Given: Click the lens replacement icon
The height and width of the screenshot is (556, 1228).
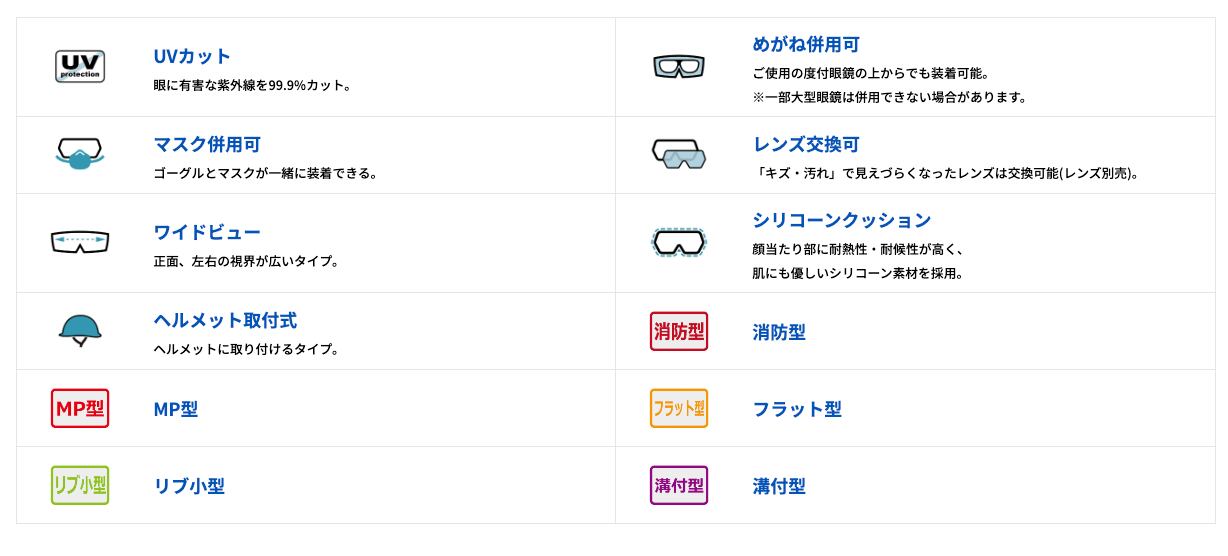Looking at the screenshot, I should [x=679, y=154].
